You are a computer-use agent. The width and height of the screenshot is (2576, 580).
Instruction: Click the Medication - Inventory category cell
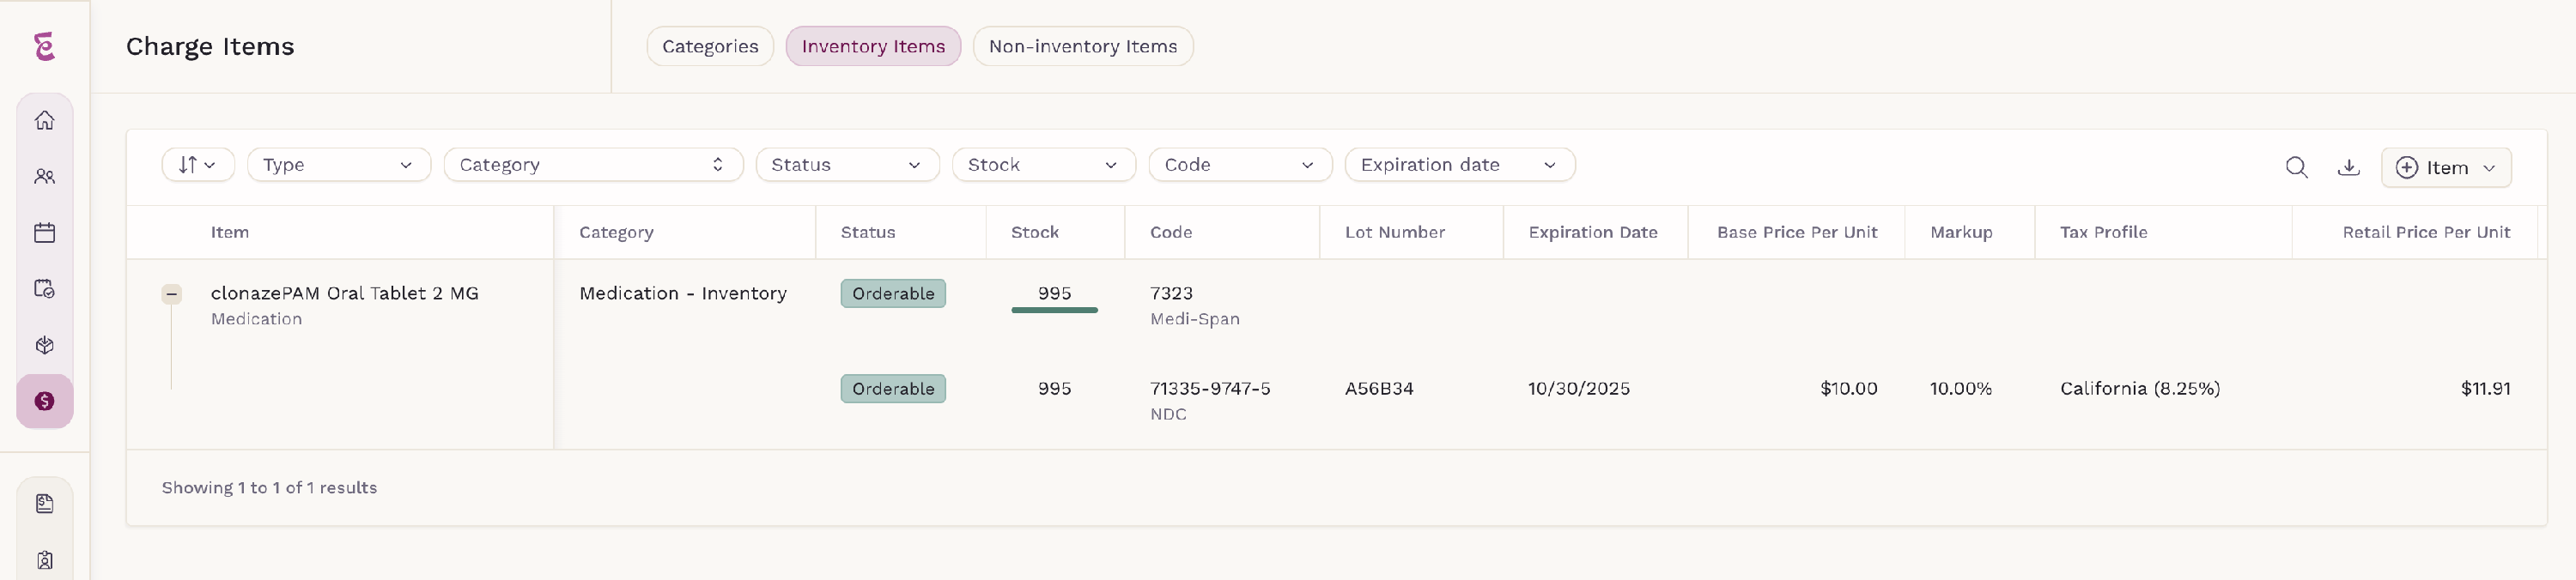pos(683,293)
